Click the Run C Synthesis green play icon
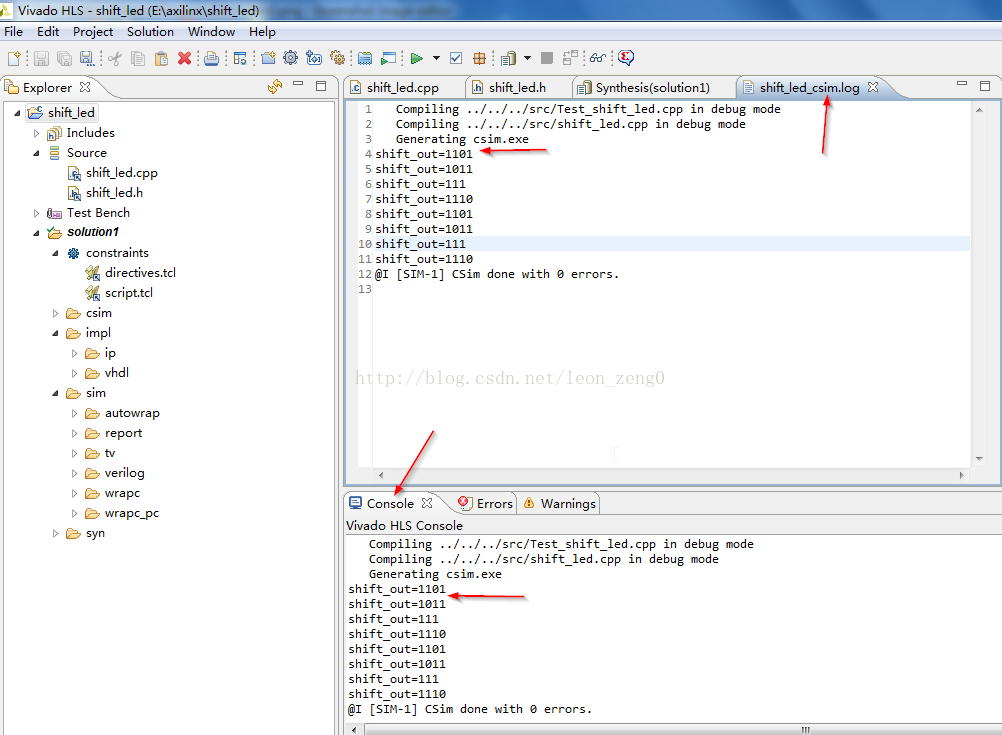This screenshot has height=735, width=1002. point(416,58)
